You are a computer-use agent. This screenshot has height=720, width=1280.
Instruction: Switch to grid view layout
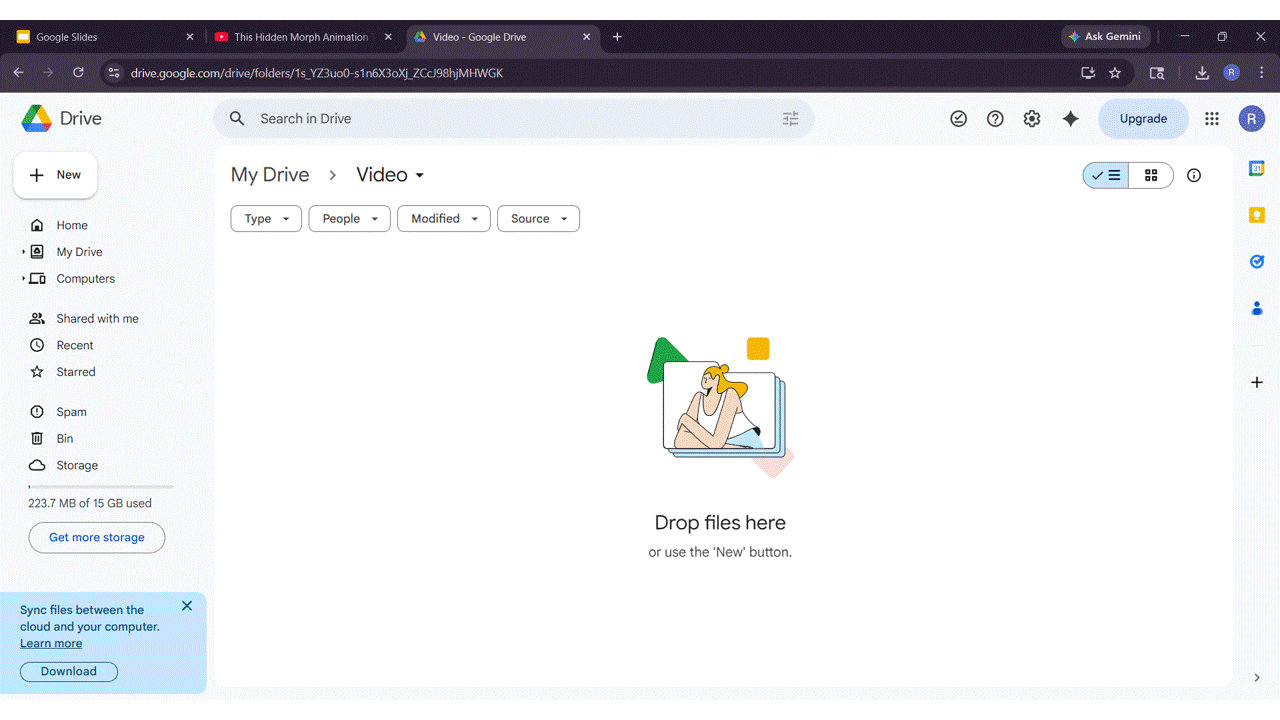[x=1151, y=175]
